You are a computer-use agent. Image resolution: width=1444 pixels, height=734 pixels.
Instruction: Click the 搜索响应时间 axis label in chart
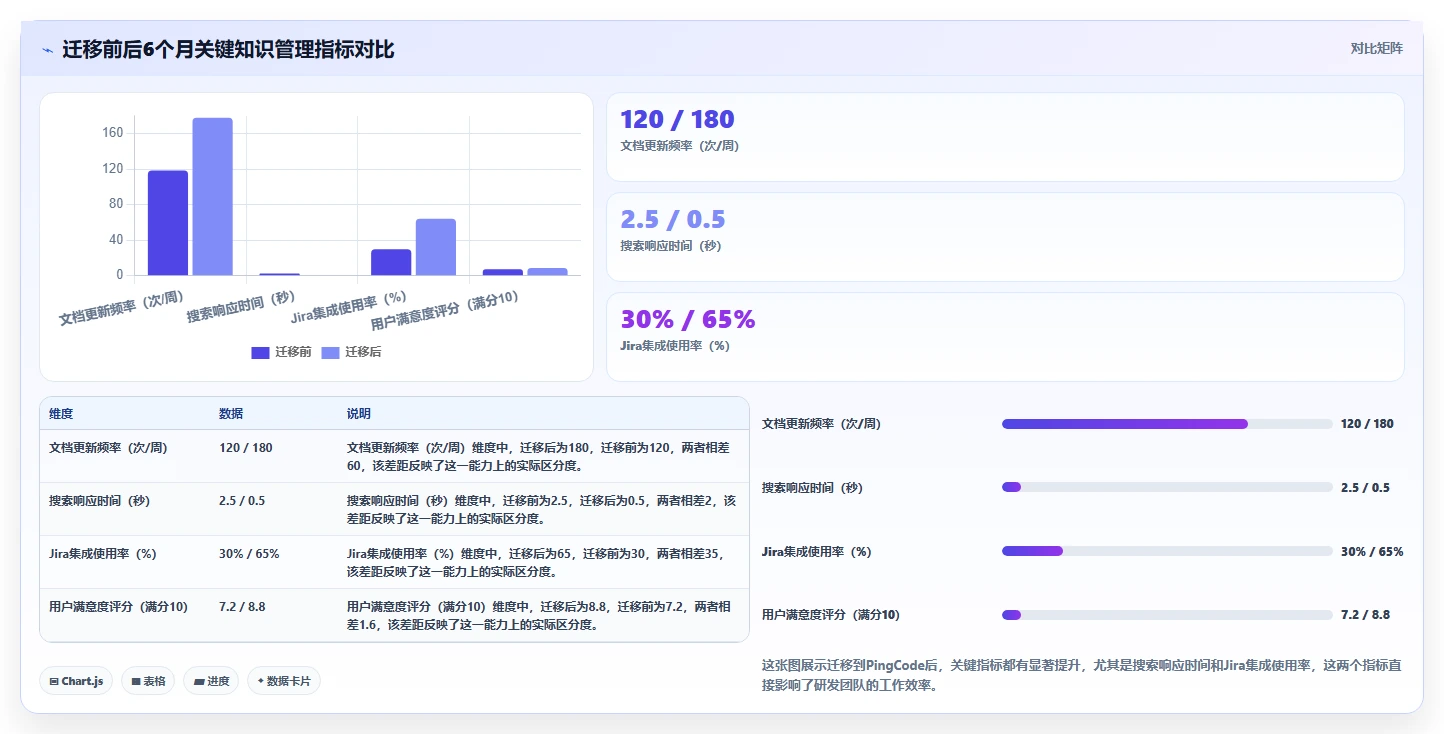tap(241, 306)
